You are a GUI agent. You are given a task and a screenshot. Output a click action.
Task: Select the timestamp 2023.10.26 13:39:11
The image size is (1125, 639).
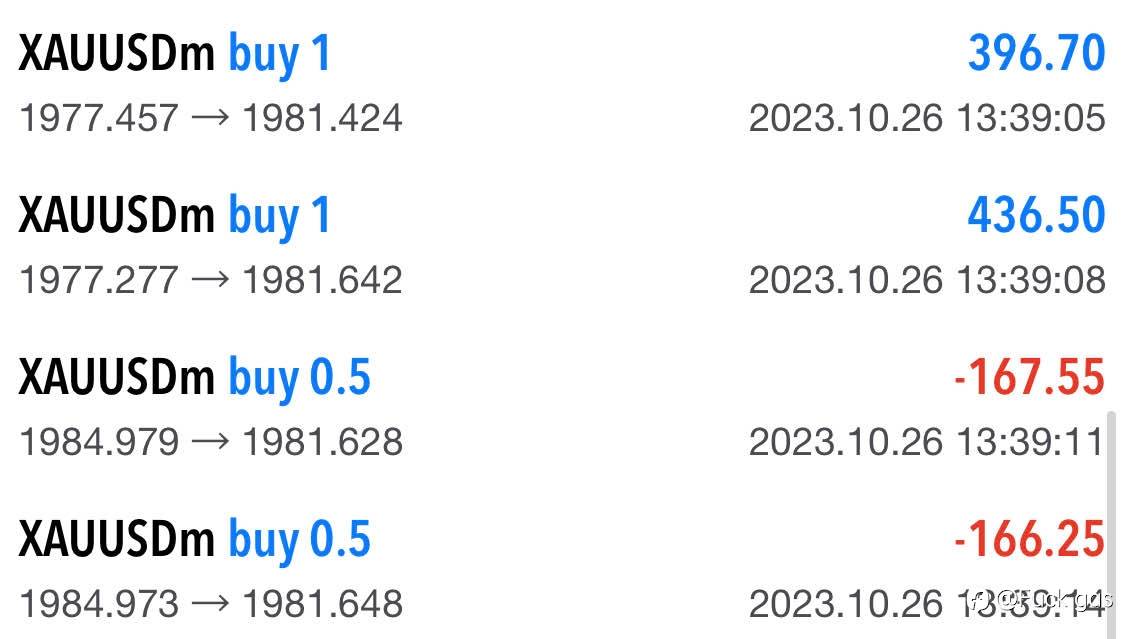(x=925, y=442)
